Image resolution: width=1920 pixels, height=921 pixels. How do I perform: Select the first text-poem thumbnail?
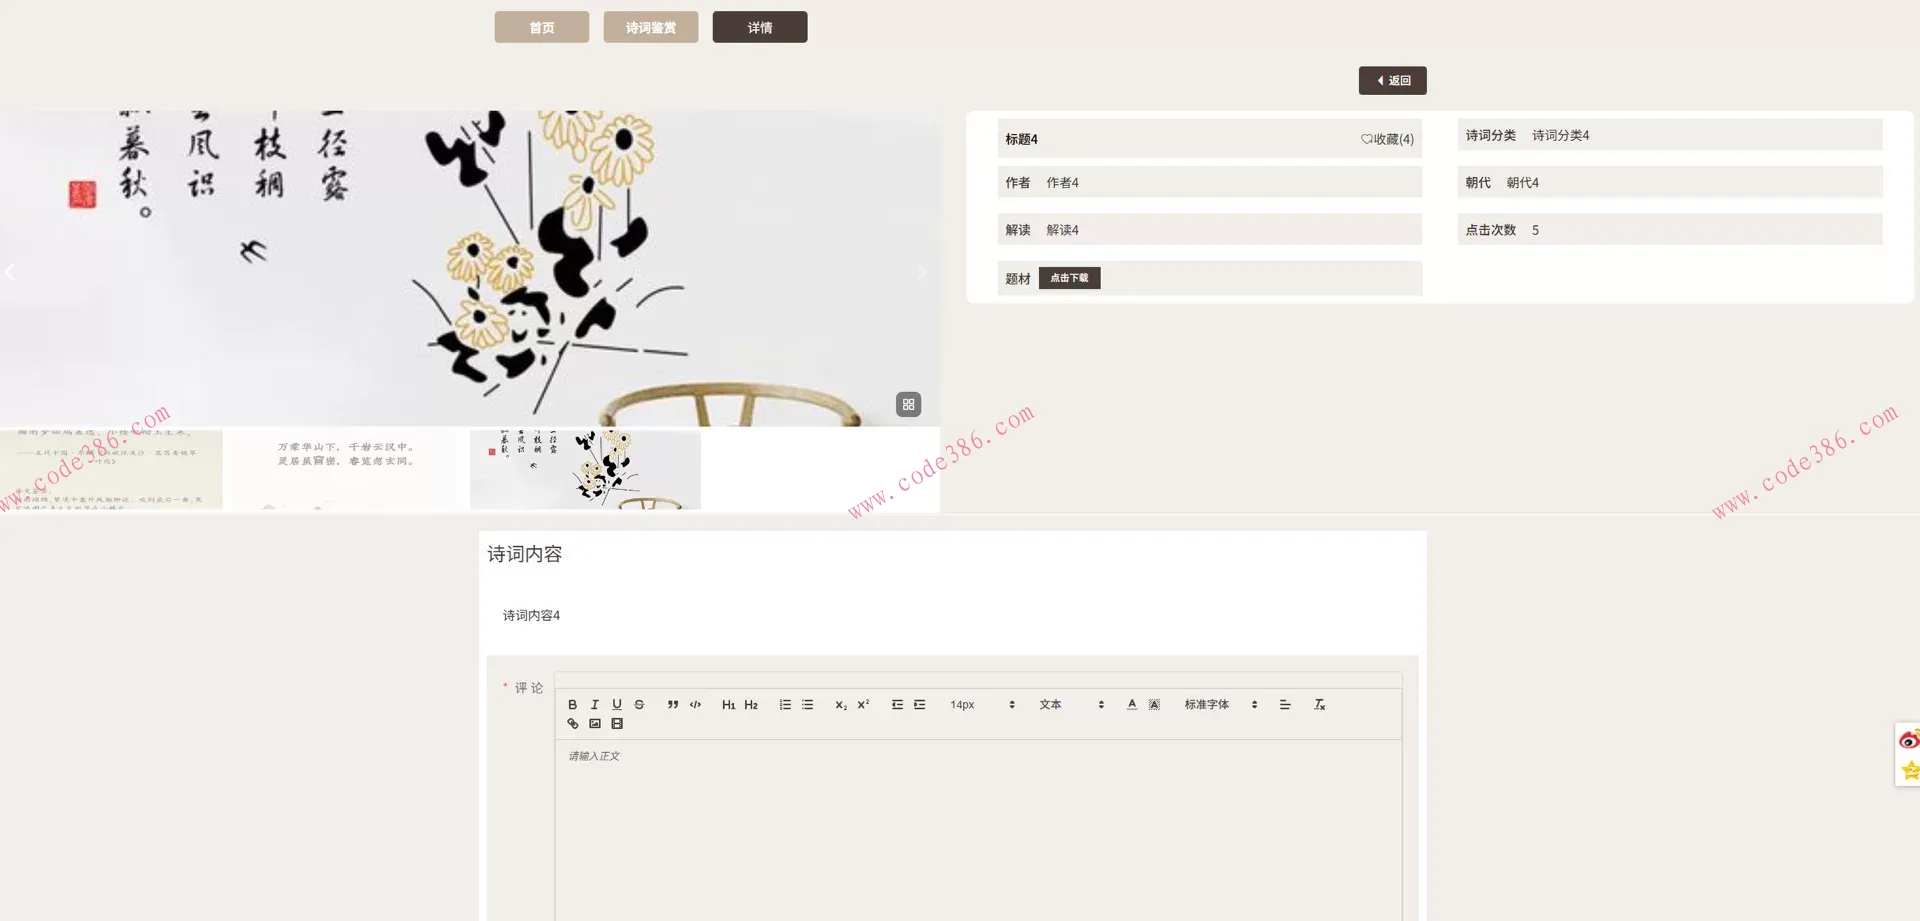pos(111,470)
